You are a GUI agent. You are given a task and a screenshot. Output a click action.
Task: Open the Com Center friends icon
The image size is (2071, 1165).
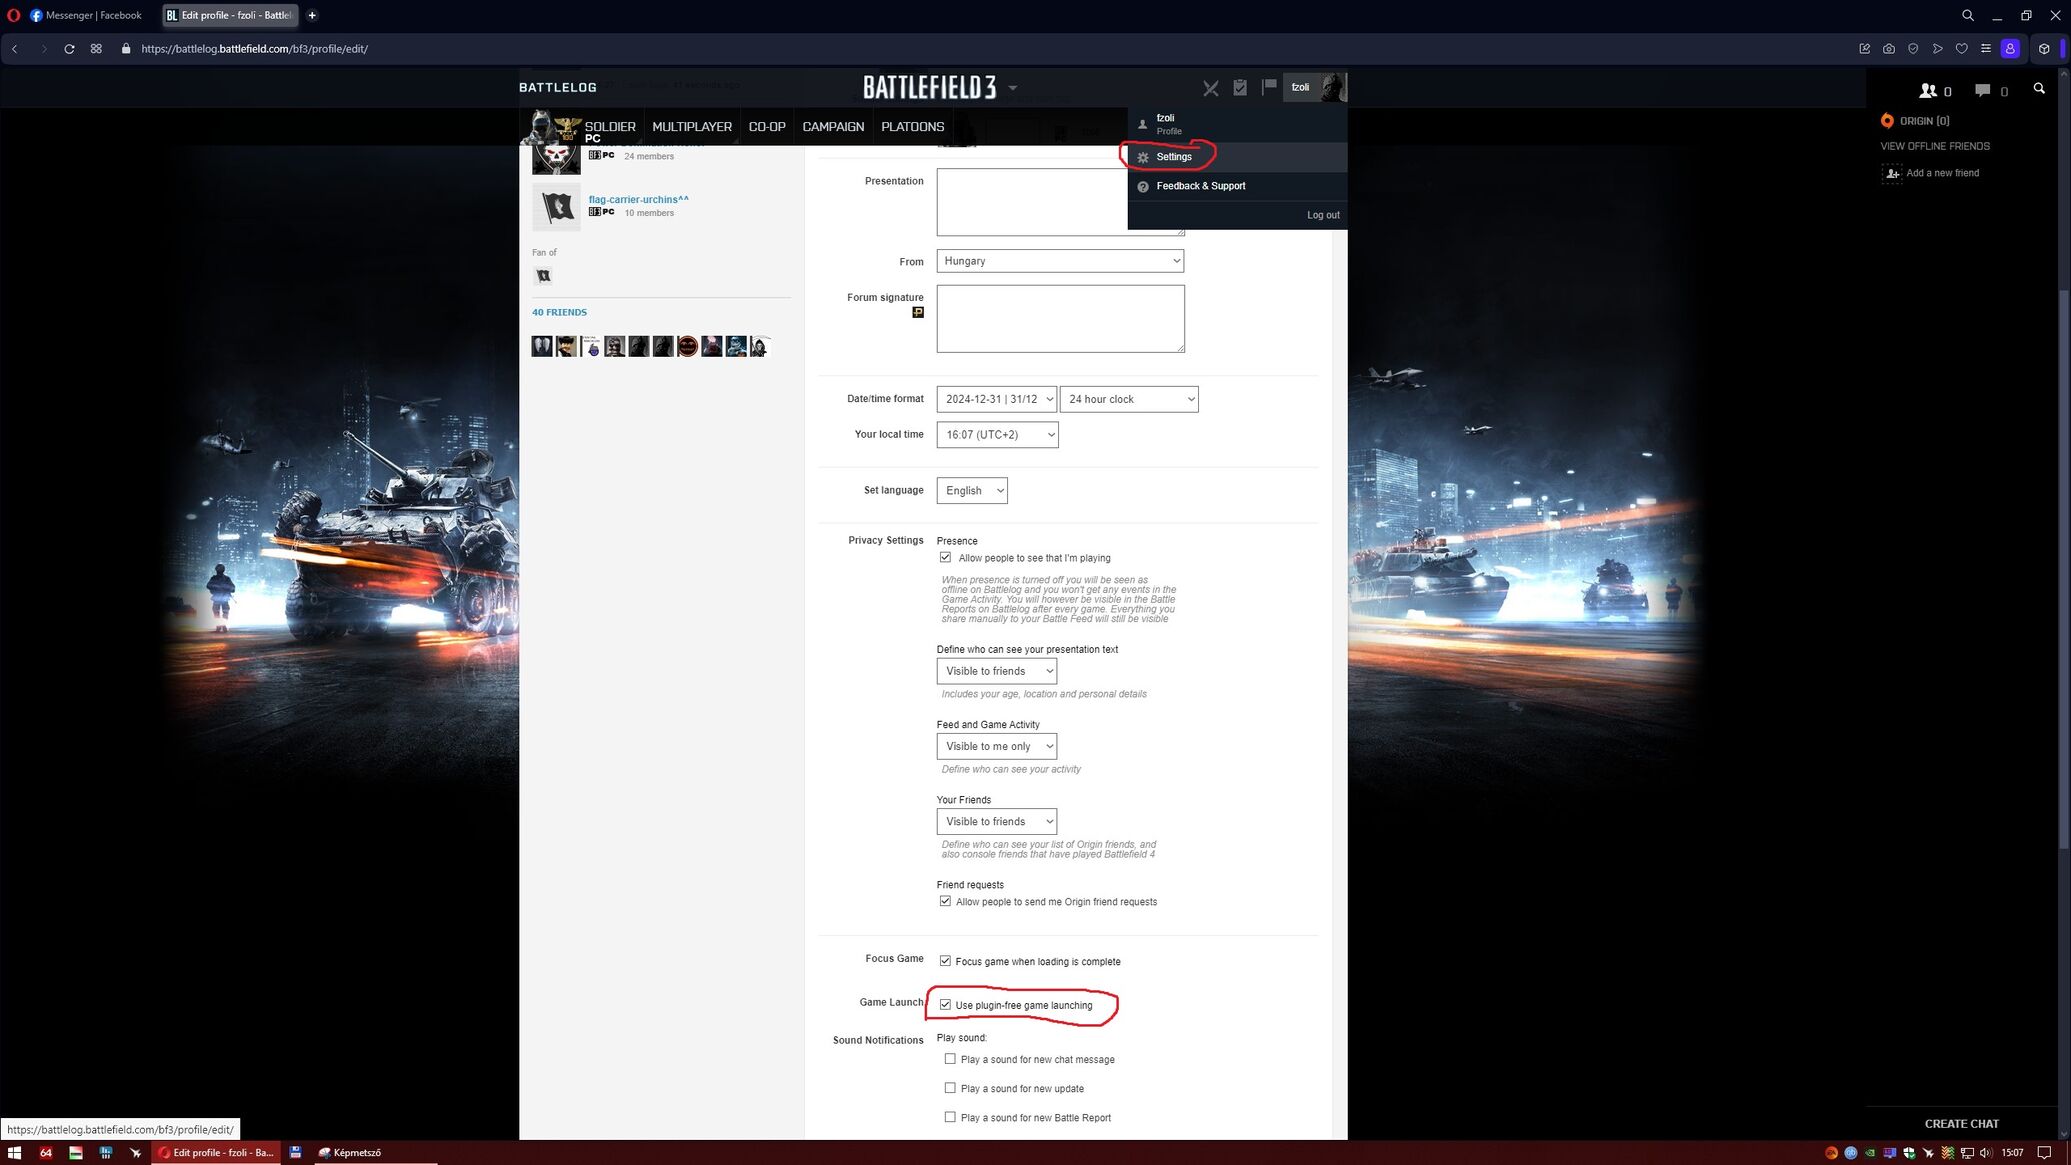[x=1928, y=91]
